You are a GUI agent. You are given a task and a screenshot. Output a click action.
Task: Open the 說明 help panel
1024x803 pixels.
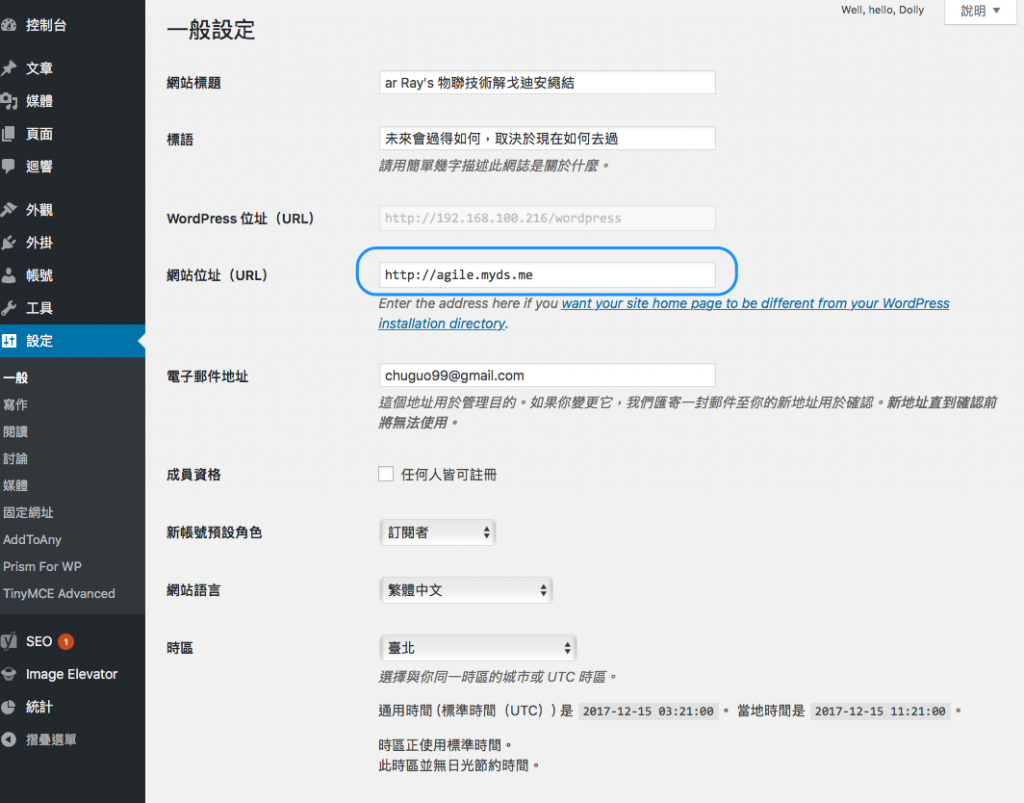pyautogui.click(x=979, y=11)
